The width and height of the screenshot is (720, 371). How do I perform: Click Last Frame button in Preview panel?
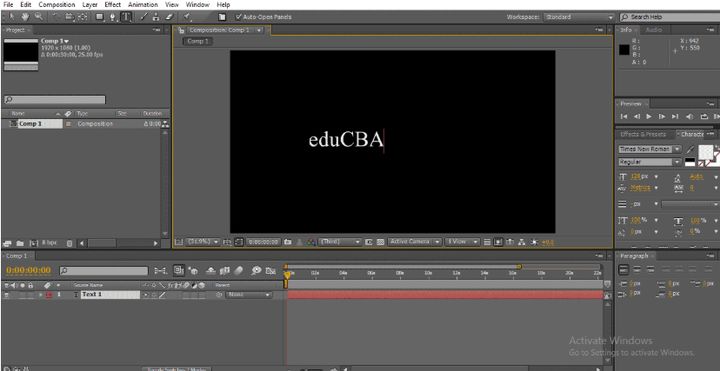tap(675, 117)
